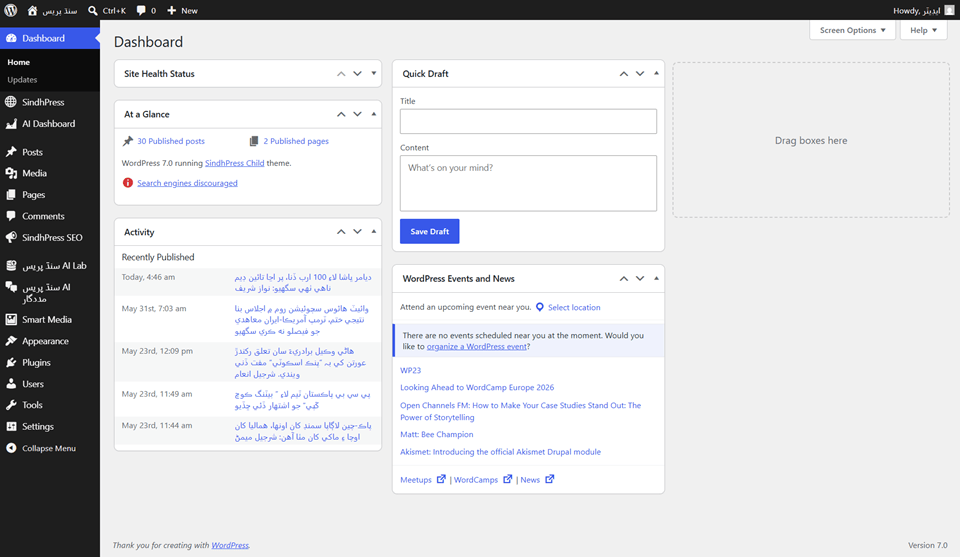Open the AI helper chat sidebar item
Image resolution: width=960 pixels, height=557 pixels.
click(50, 293)
